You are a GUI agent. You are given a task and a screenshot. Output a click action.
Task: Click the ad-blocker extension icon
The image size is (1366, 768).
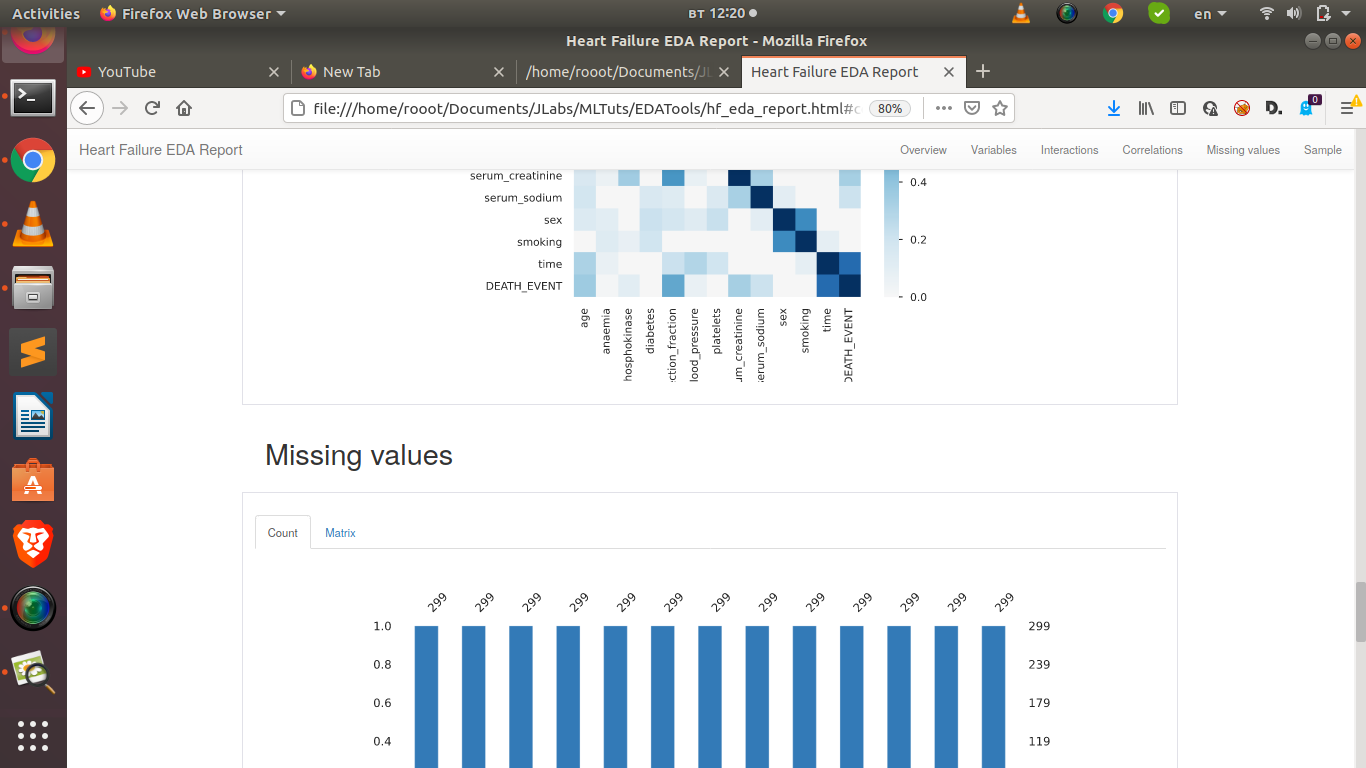click(1242, 108)
